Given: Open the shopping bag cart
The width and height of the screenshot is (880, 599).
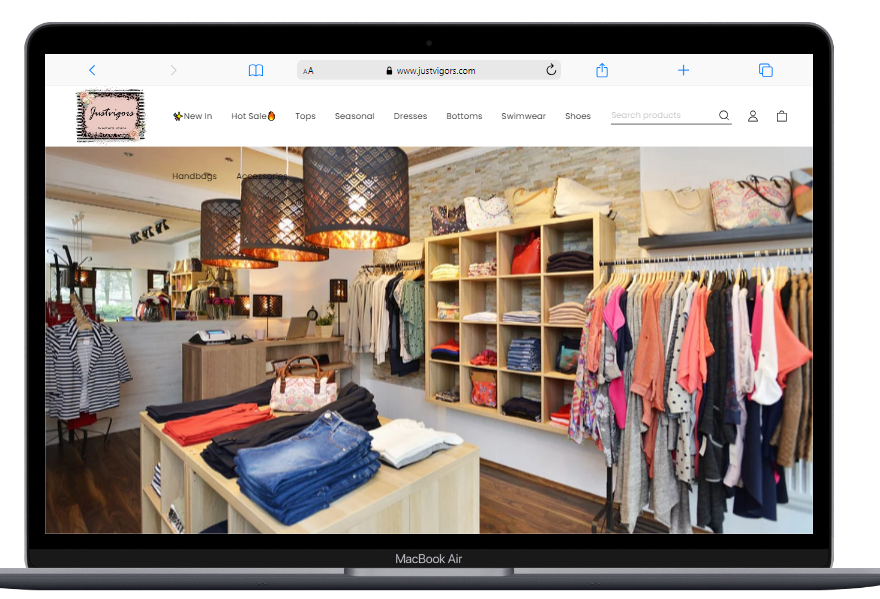Looking at the screenshot, I should (782, 116).
